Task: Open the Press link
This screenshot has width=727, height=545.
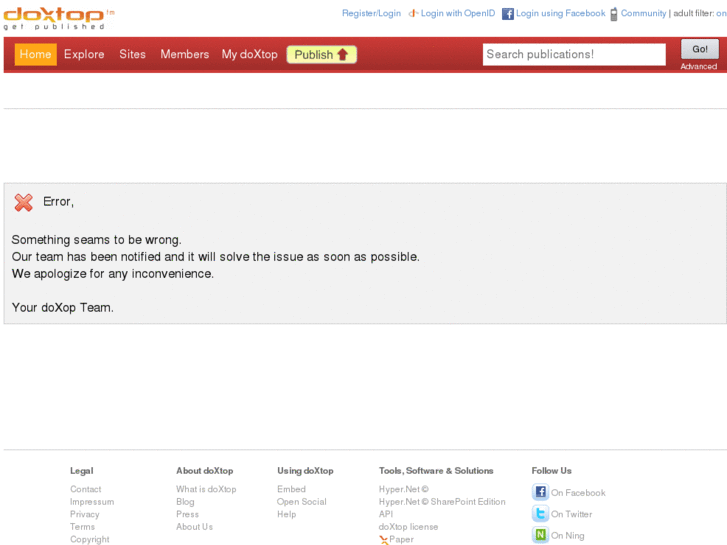Action: pyautogui.click(x=187, y=514)
